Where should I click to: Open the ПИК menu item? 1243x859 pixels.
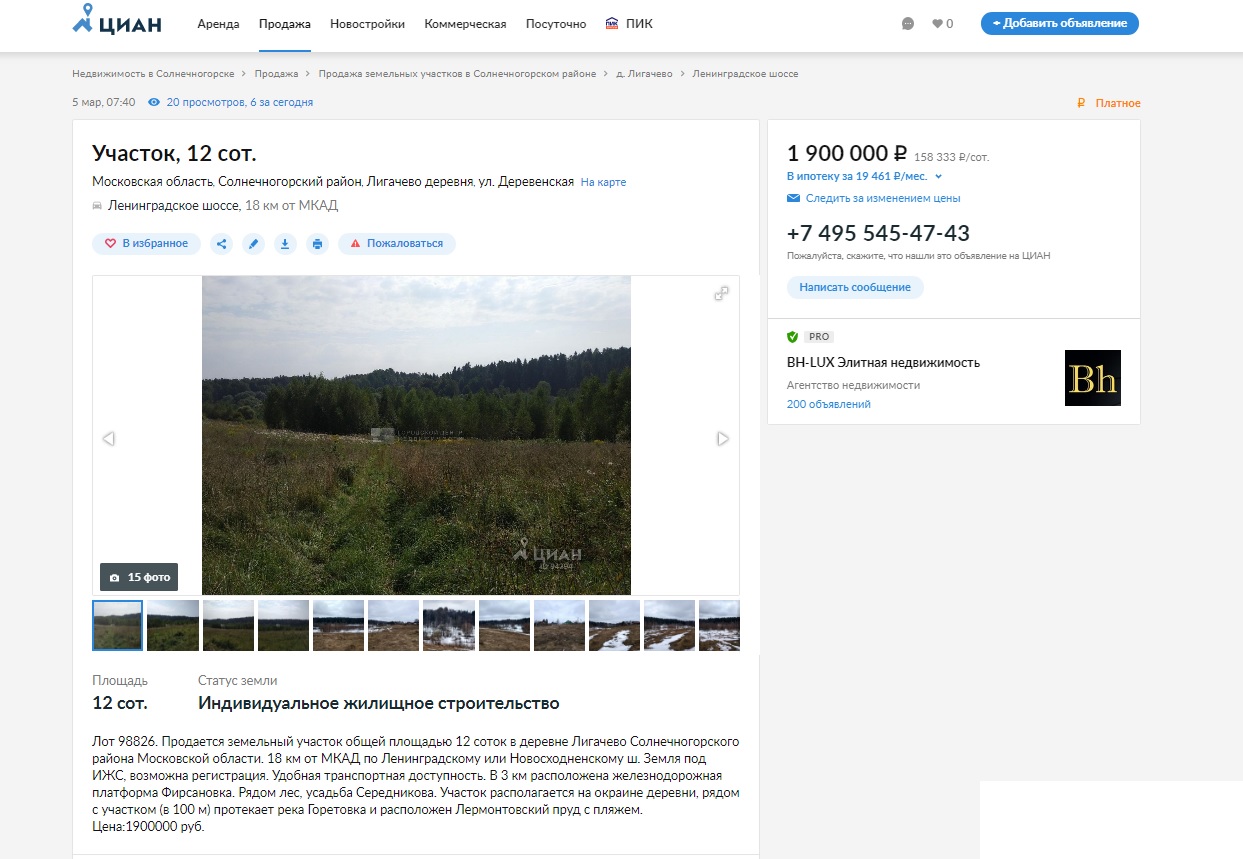pyautogui.click(x=630, y=24)
